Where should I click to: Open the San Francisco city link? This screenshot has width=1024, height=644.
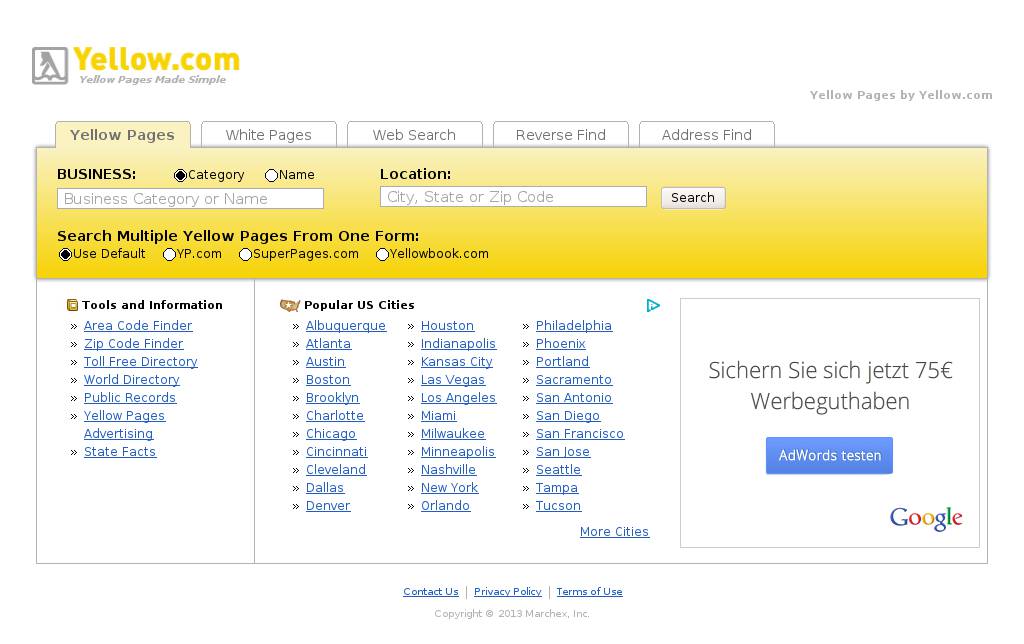[579, 434]
